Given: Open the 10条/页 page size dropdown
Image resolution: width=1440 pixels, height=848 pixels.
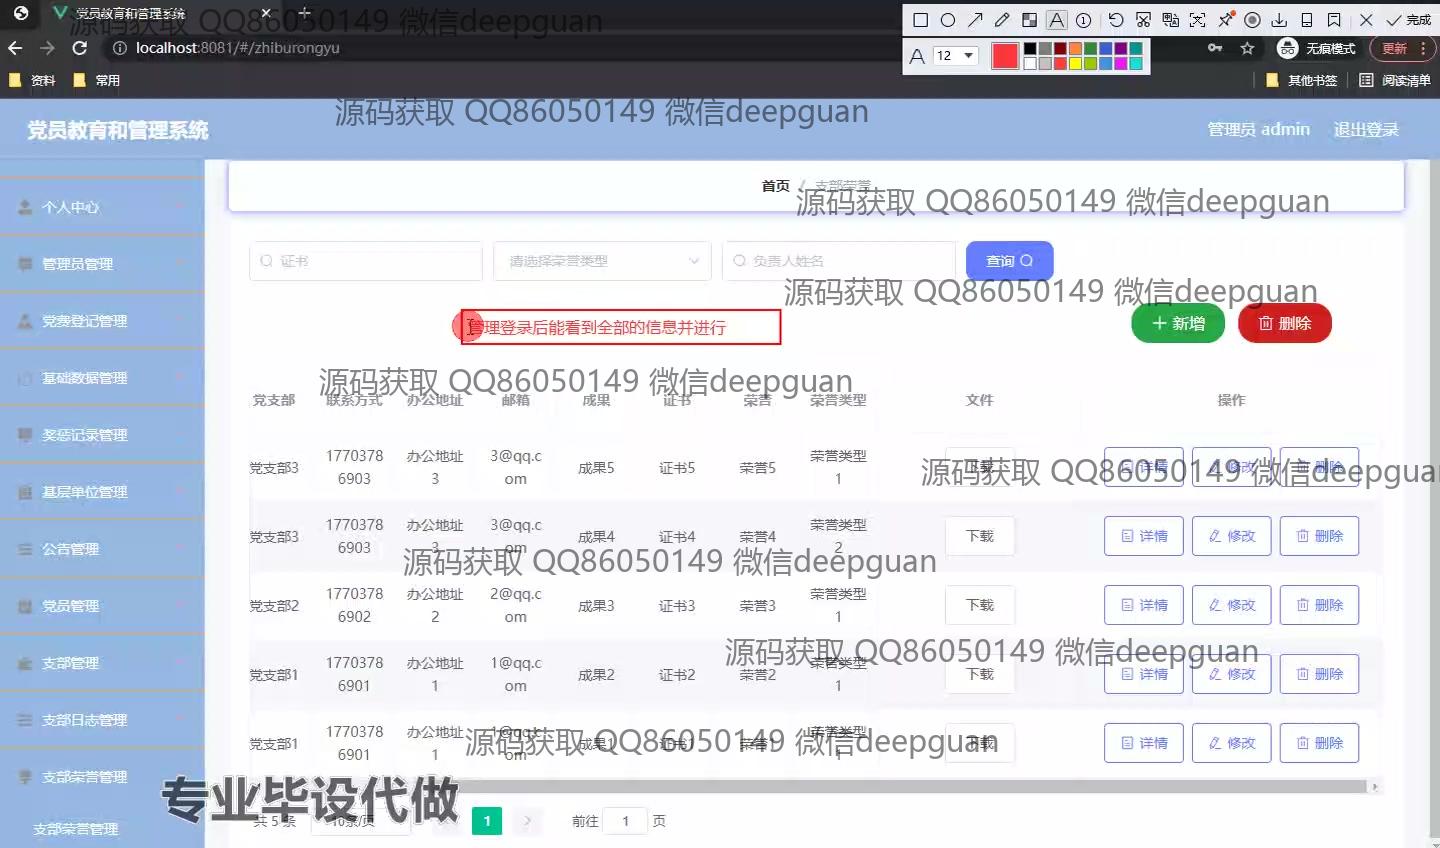Looking at the screenshot, I should pyautogui.click(x=361, y=821).
